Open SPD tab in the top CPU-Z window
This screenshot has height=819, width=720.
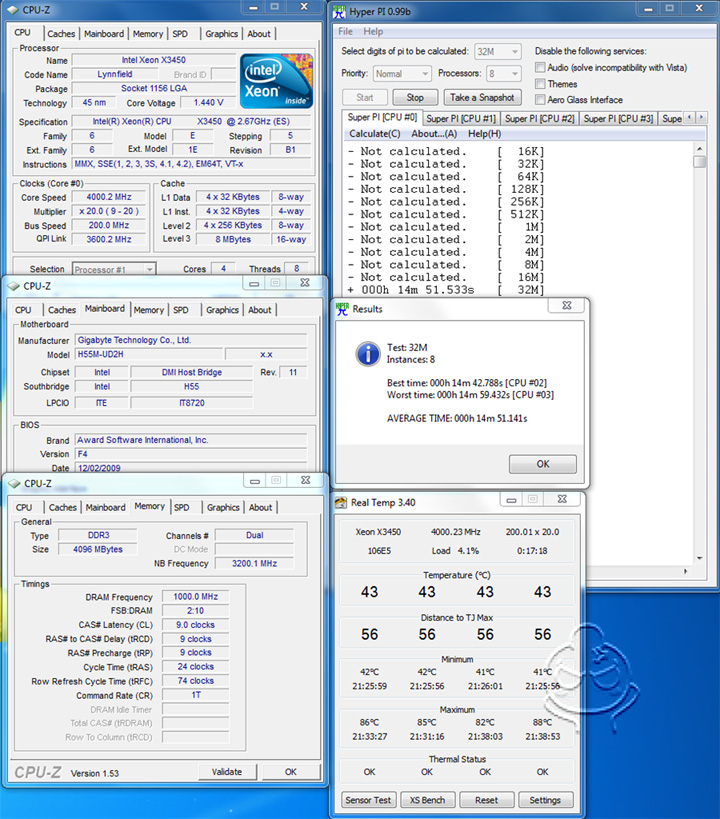[180, 33]
